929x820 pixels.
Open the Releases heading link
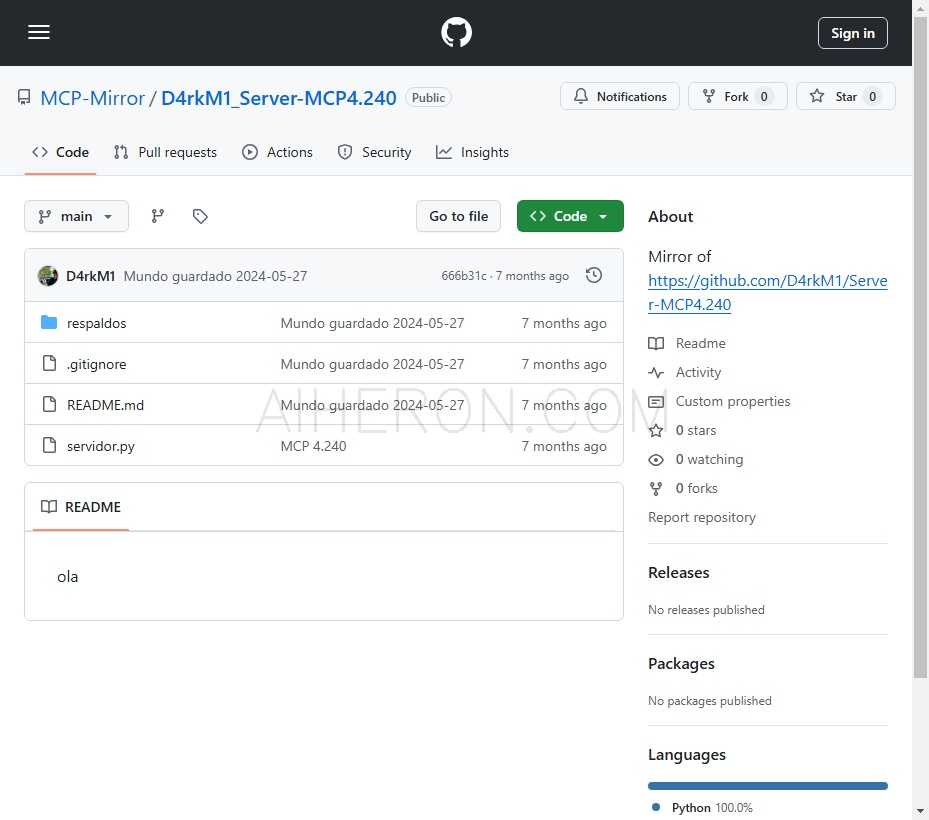pos(678,572)
